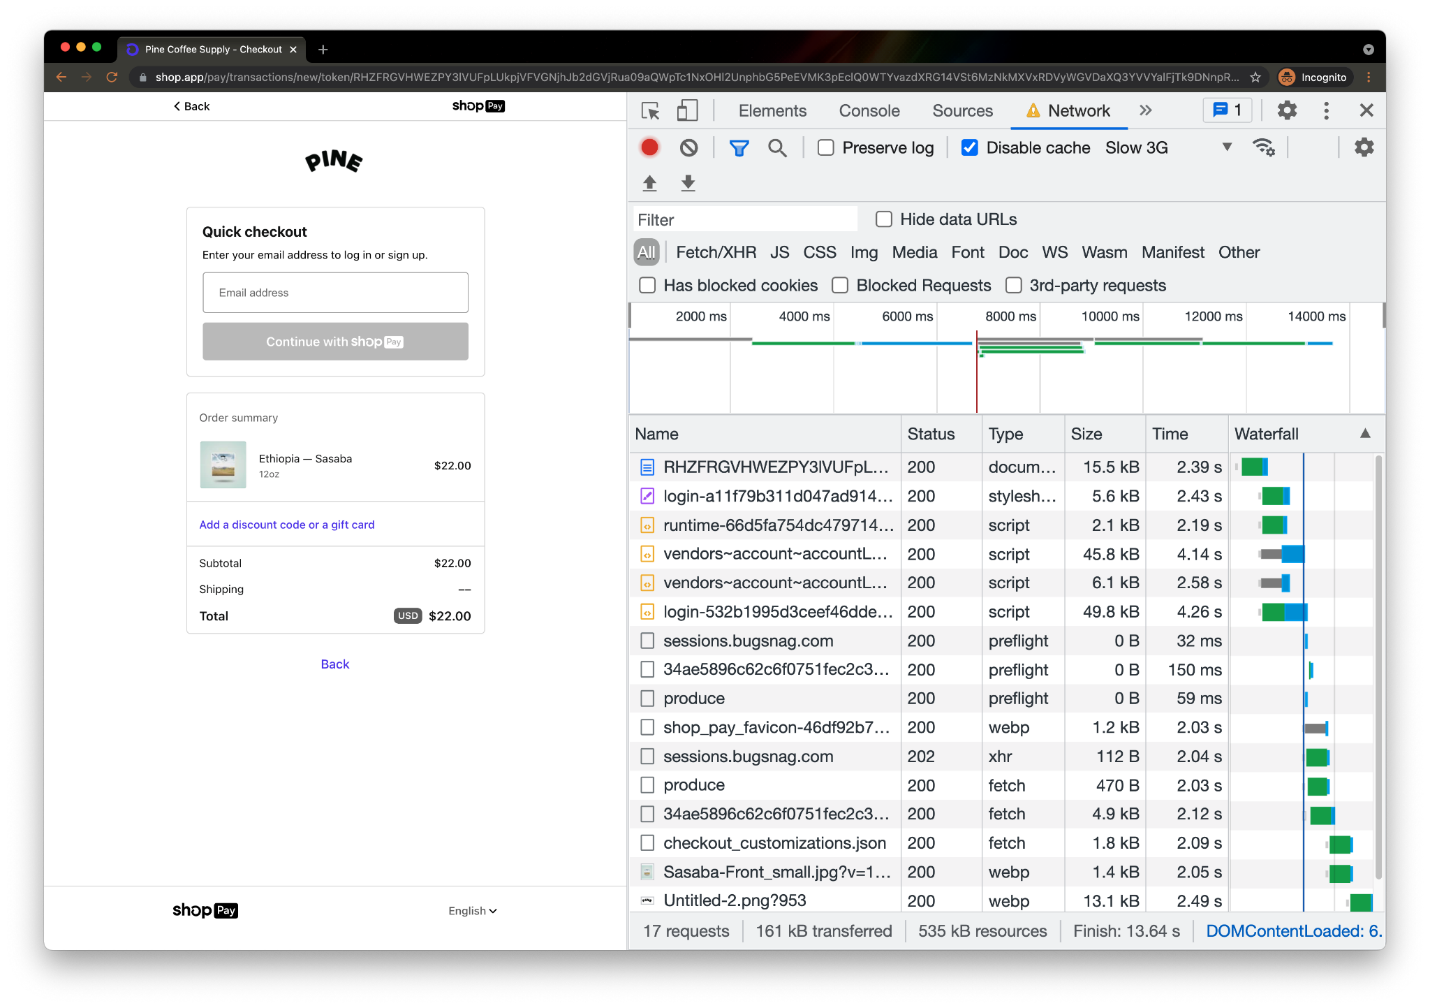
Task: Toggle the network filter funnel icon
Action: coord(739,148)
